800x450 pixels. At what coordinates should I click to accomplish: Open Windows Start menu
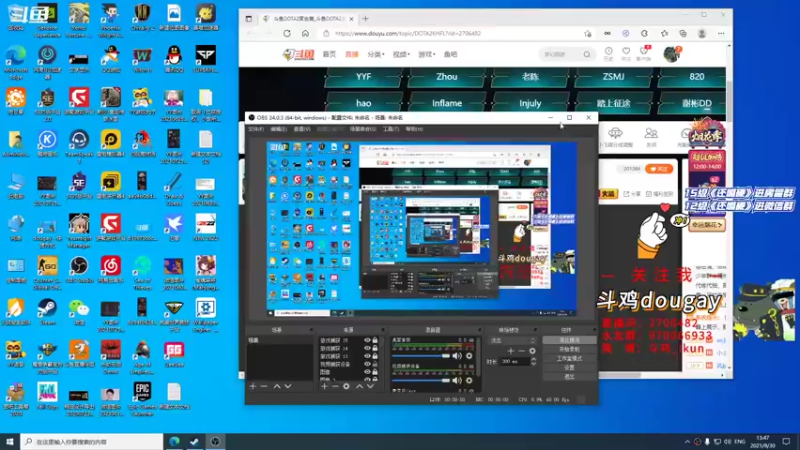click(10, 442)
